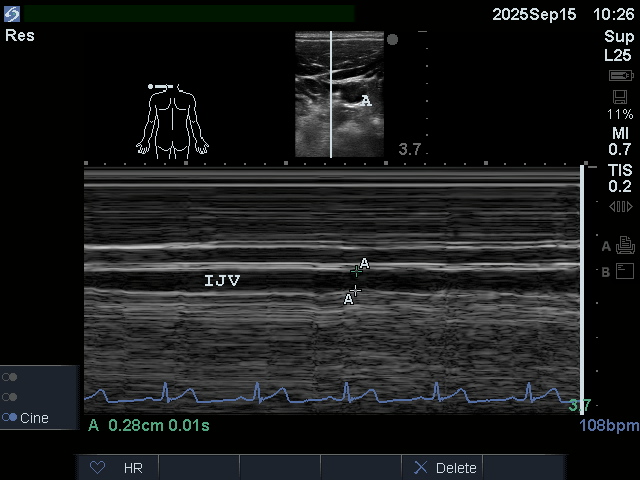The image size is (640, 480).
Task: Select the upper green caliper cross
Action: click(356, 271)
